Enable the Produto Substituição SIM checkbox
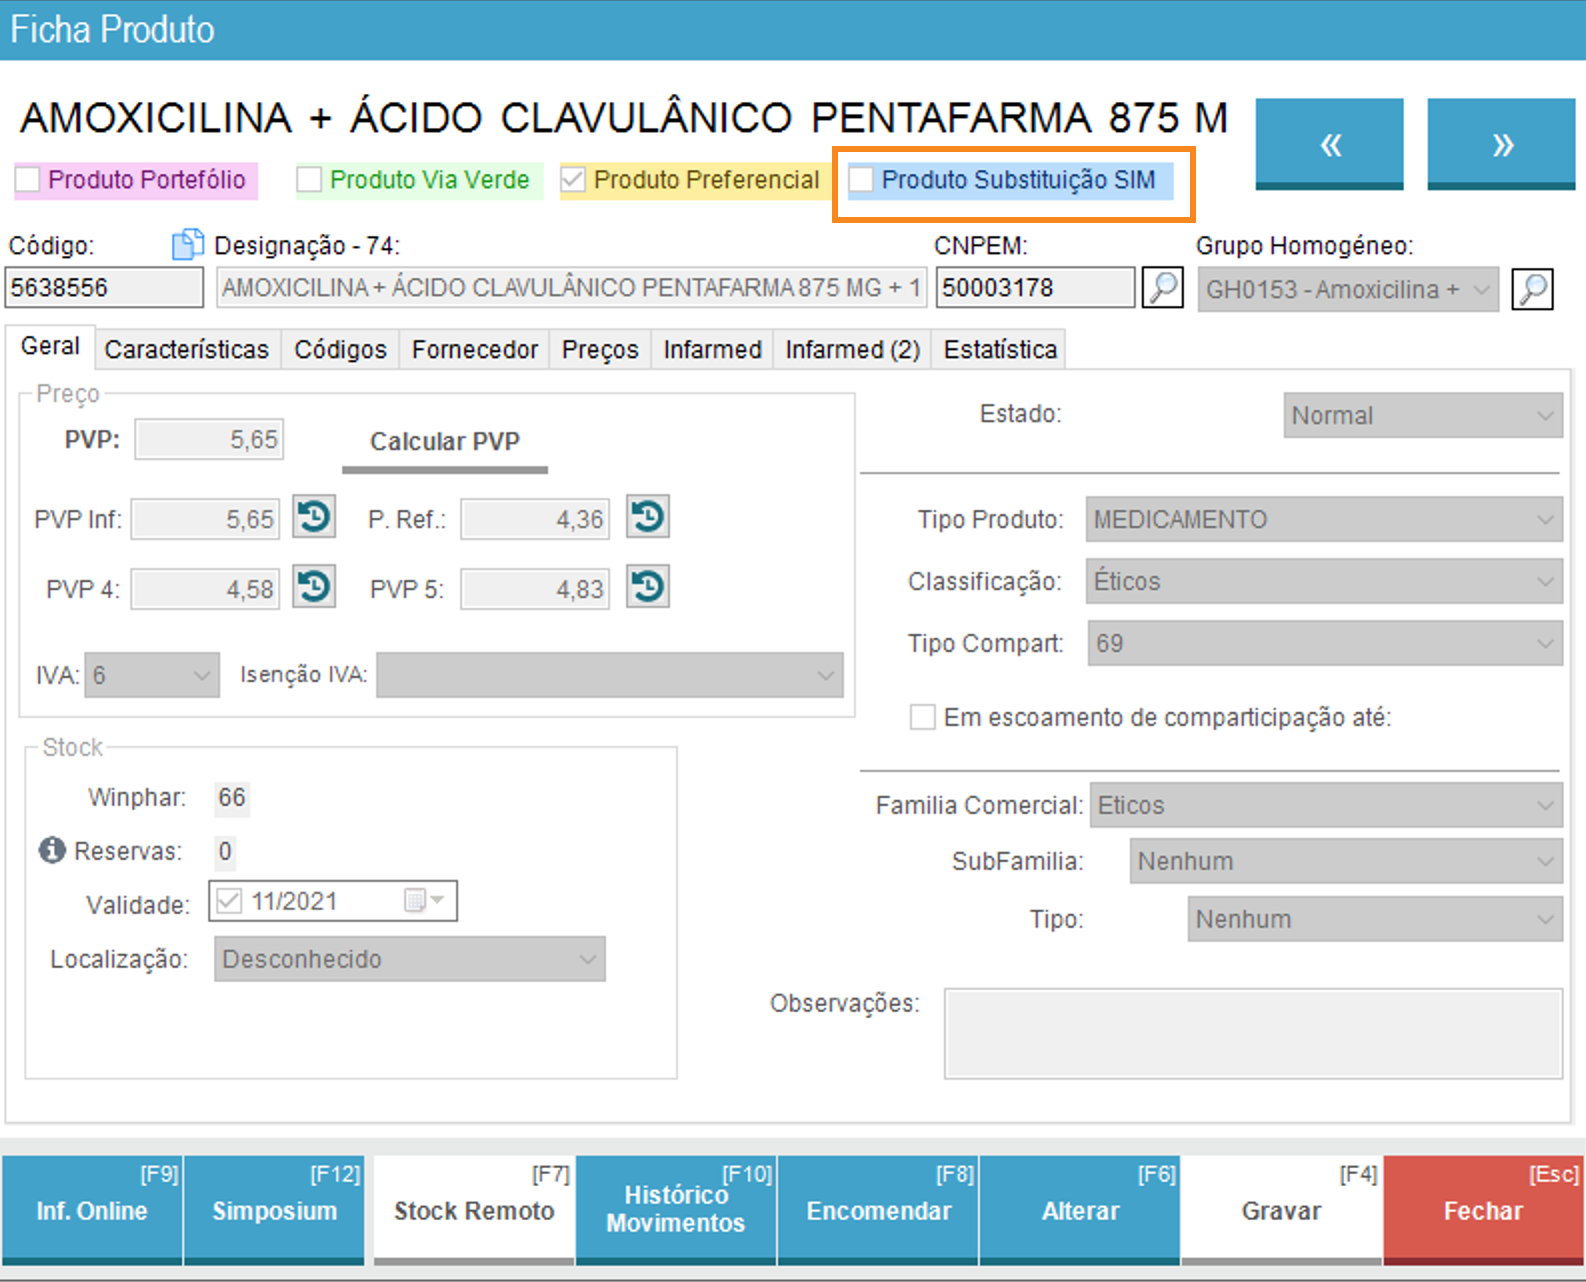This screenshot has width=1586, height=1282. 861,180
